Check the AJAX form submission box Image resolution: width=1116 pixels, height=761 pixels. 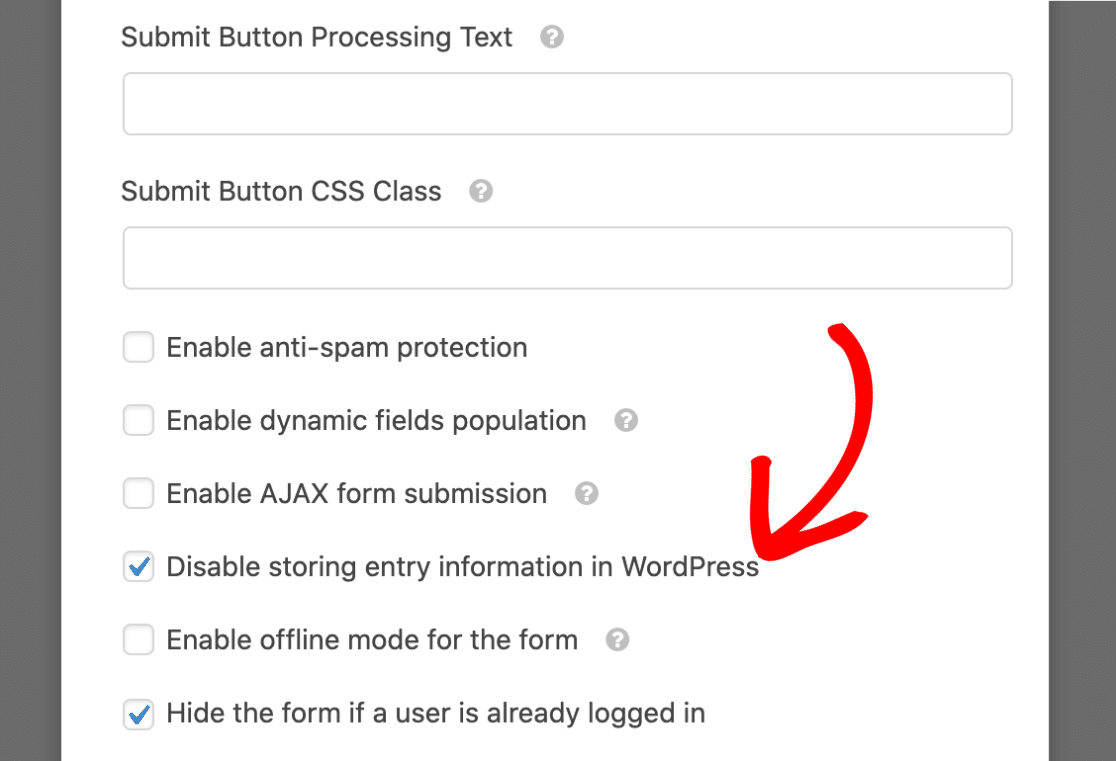(x=138, y=493)
